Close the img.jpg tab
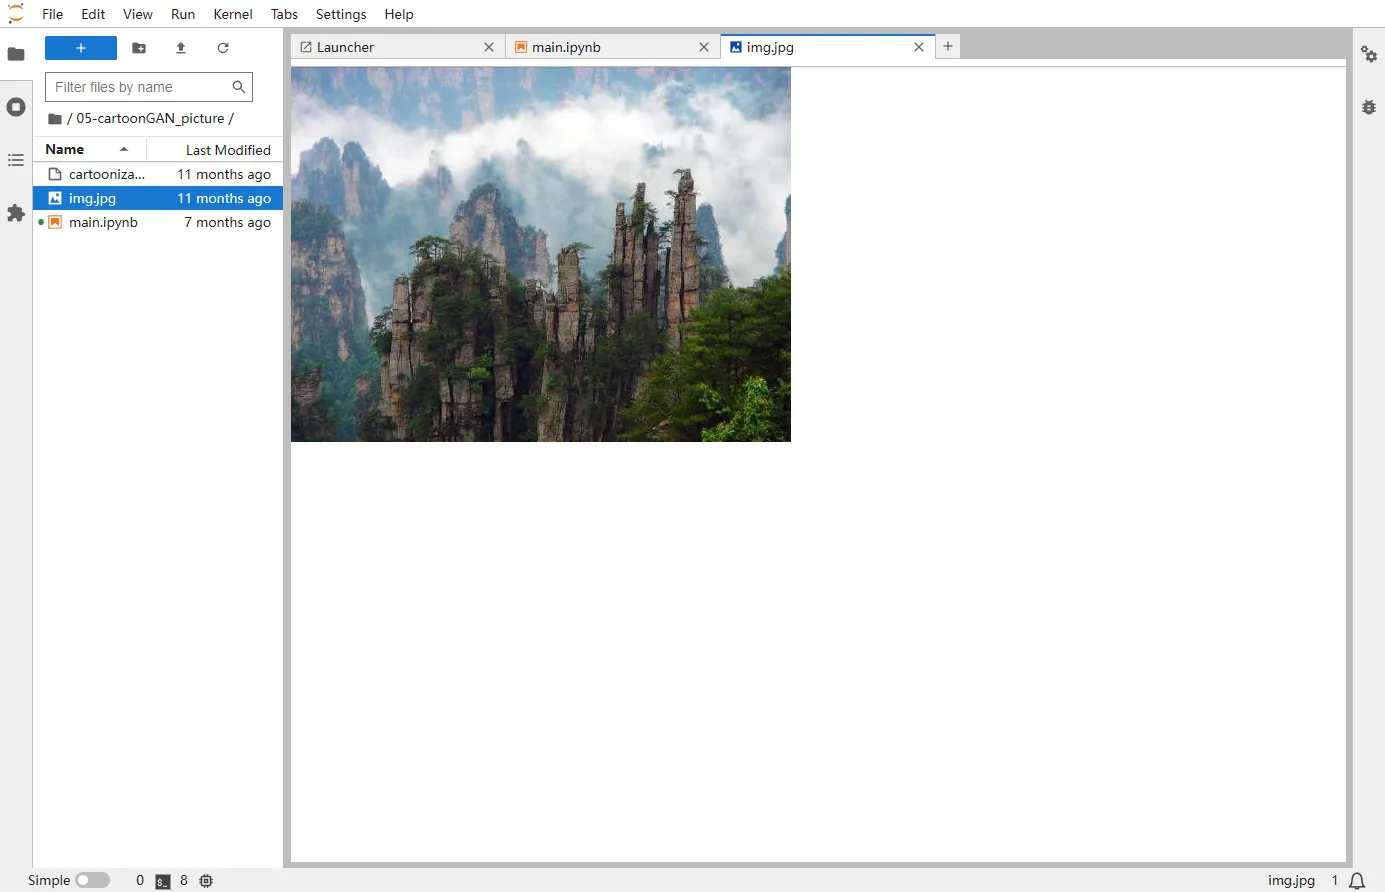 pos(919,47)
